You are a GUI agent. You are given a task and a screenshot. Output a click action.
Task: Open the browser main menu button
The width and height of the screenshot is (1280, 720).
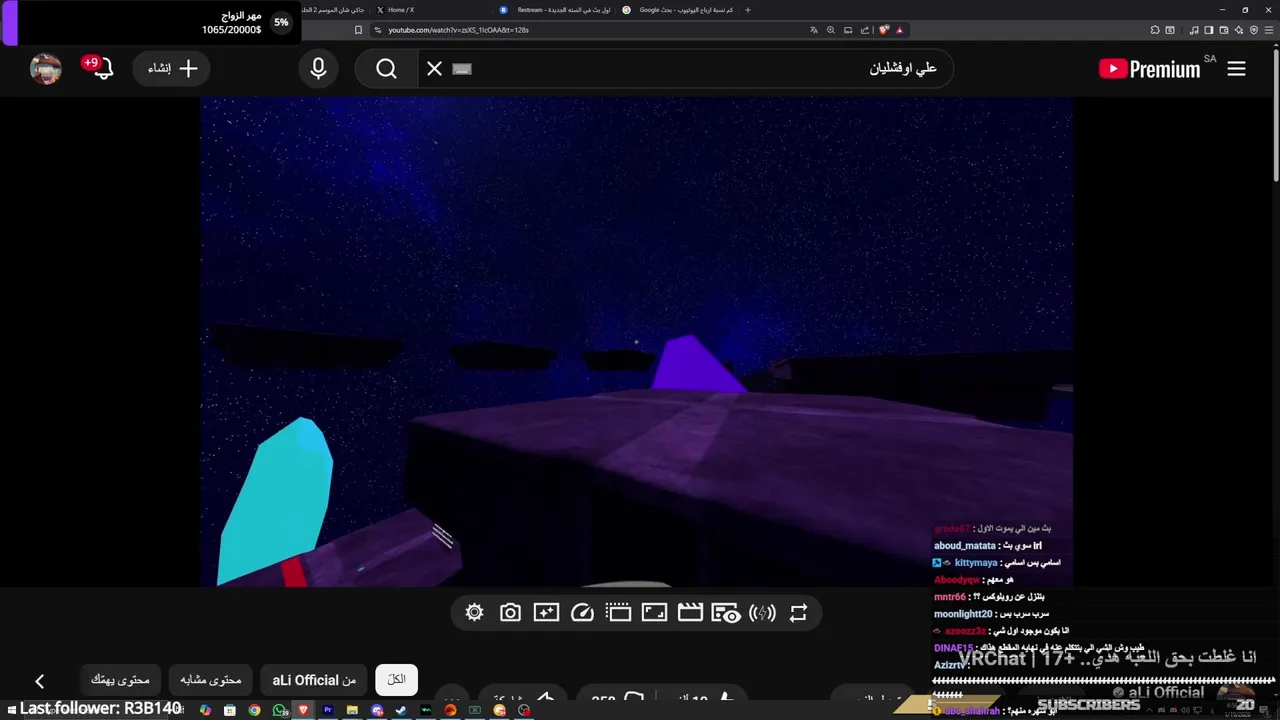pyautogui.click(x=1269, y=30)
